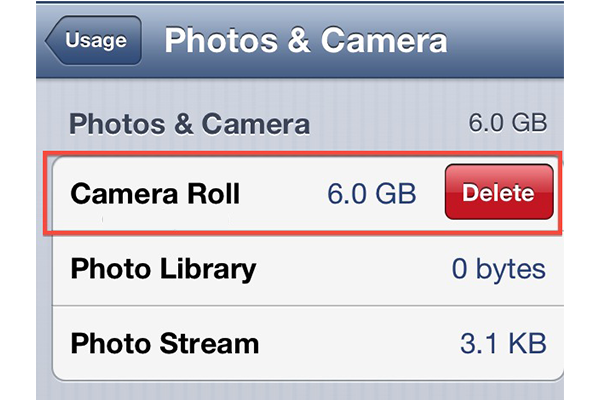Tap the 0 bytes value for Photo Library
This screenshot has width=600, height=400.
coord(499,269)
